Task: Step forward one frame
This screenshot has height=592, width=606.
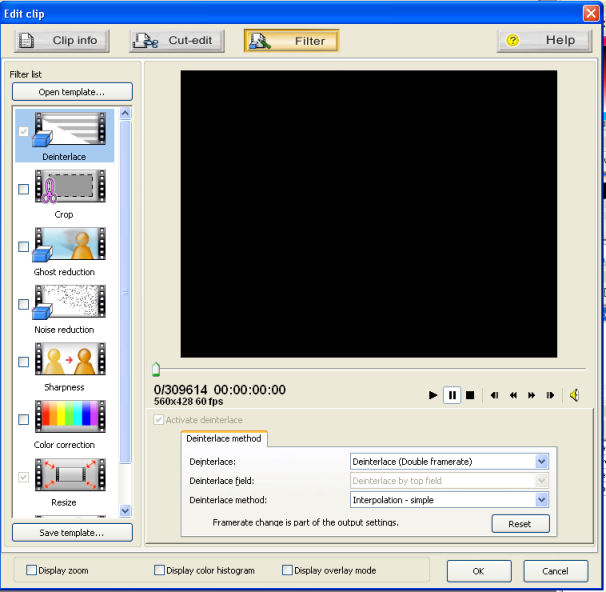Action: [x=550, y=395]
